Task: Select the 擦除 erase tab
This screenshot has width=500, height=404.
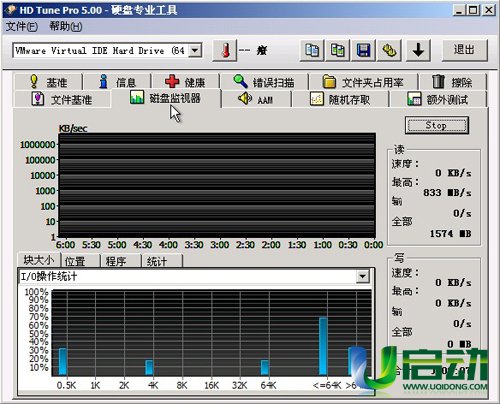Action: pos(452,82)
